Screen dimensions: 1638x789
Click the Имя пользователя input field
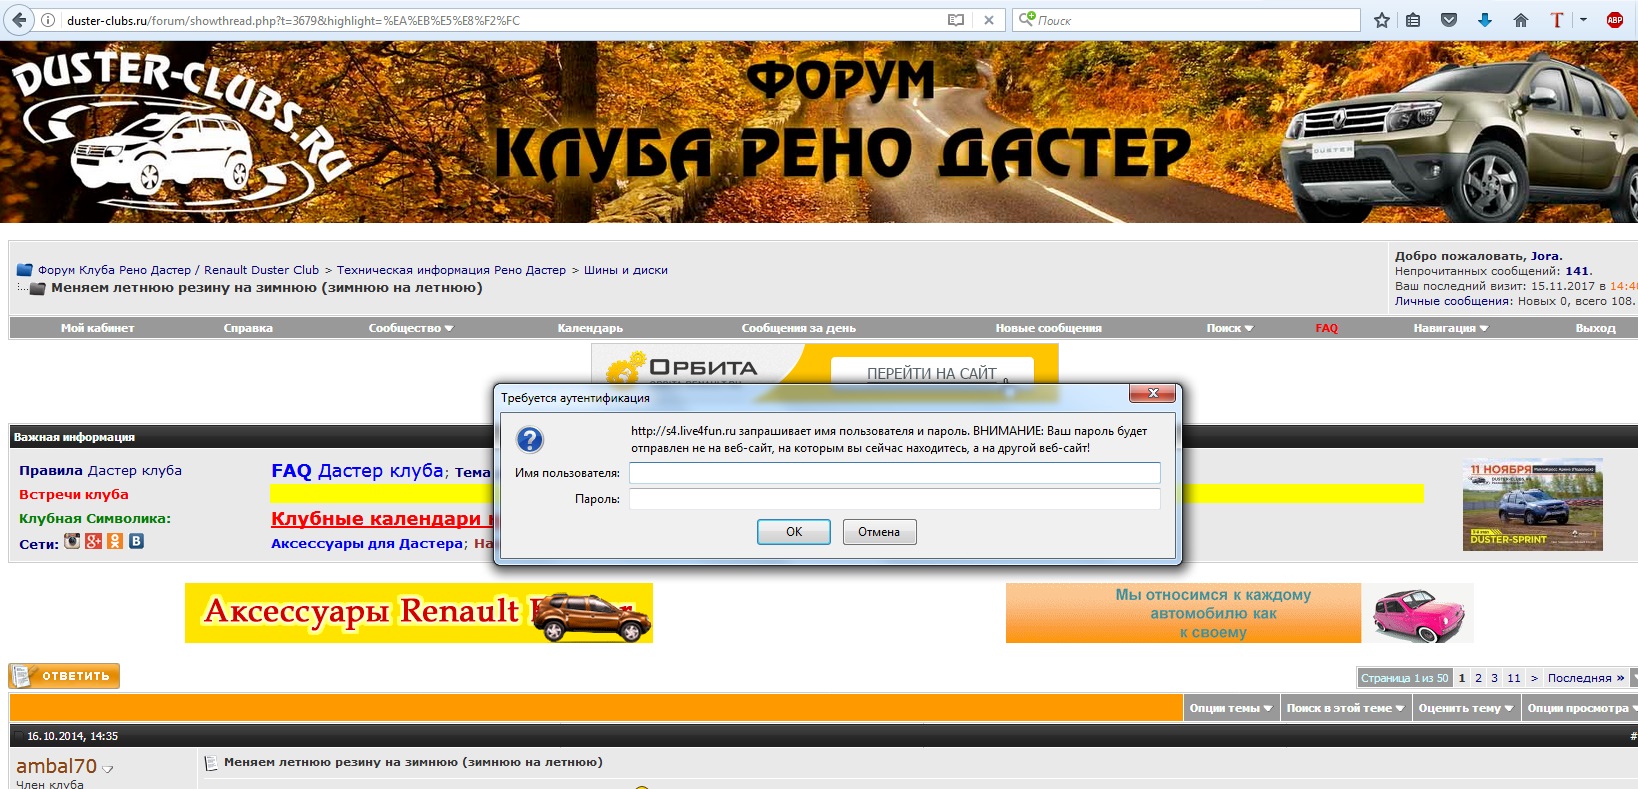(x=894, y=473)
